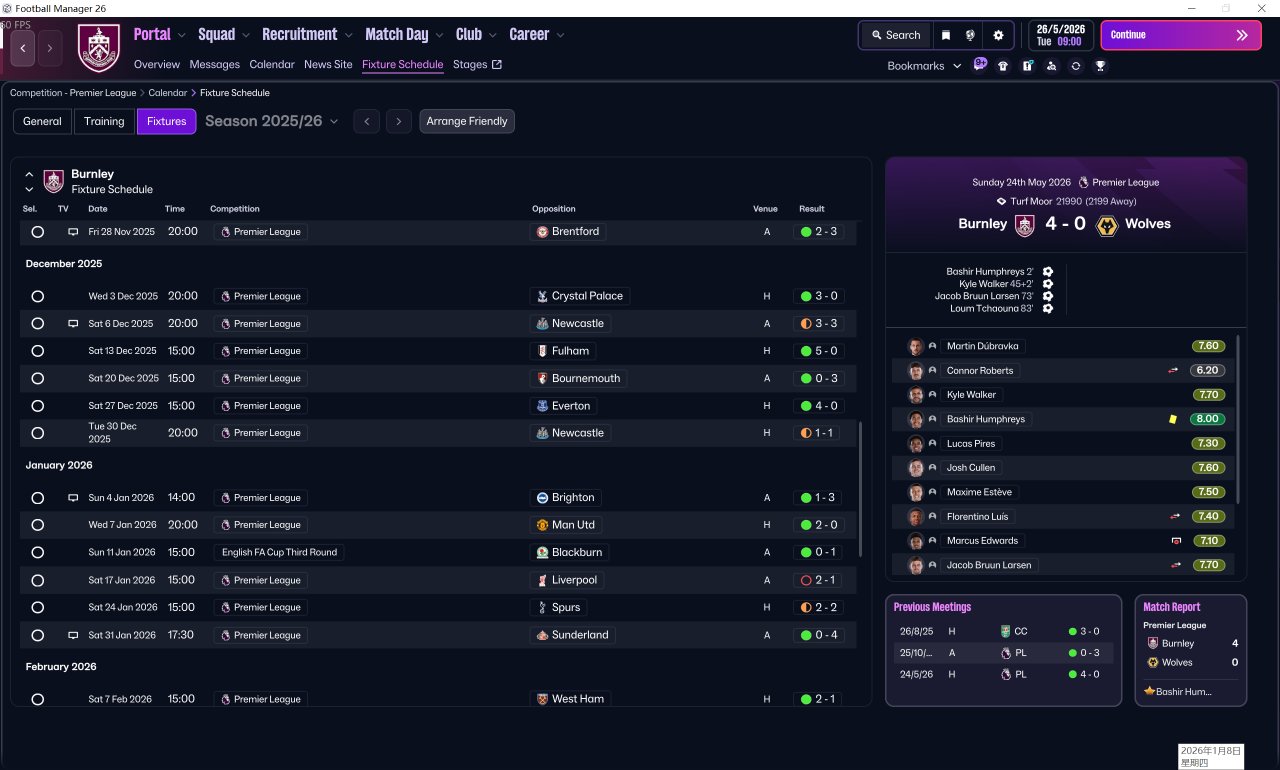The width and height of the screenshot is (1280, 770).
Task: Select the radio button for the Crystal Palace fixture
Action: point(38,297)
